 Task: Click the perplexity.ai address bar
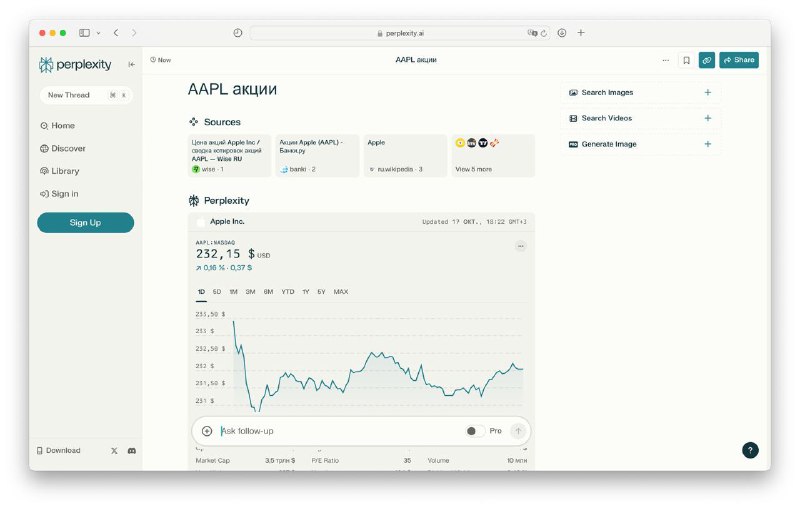click(400, 33)
